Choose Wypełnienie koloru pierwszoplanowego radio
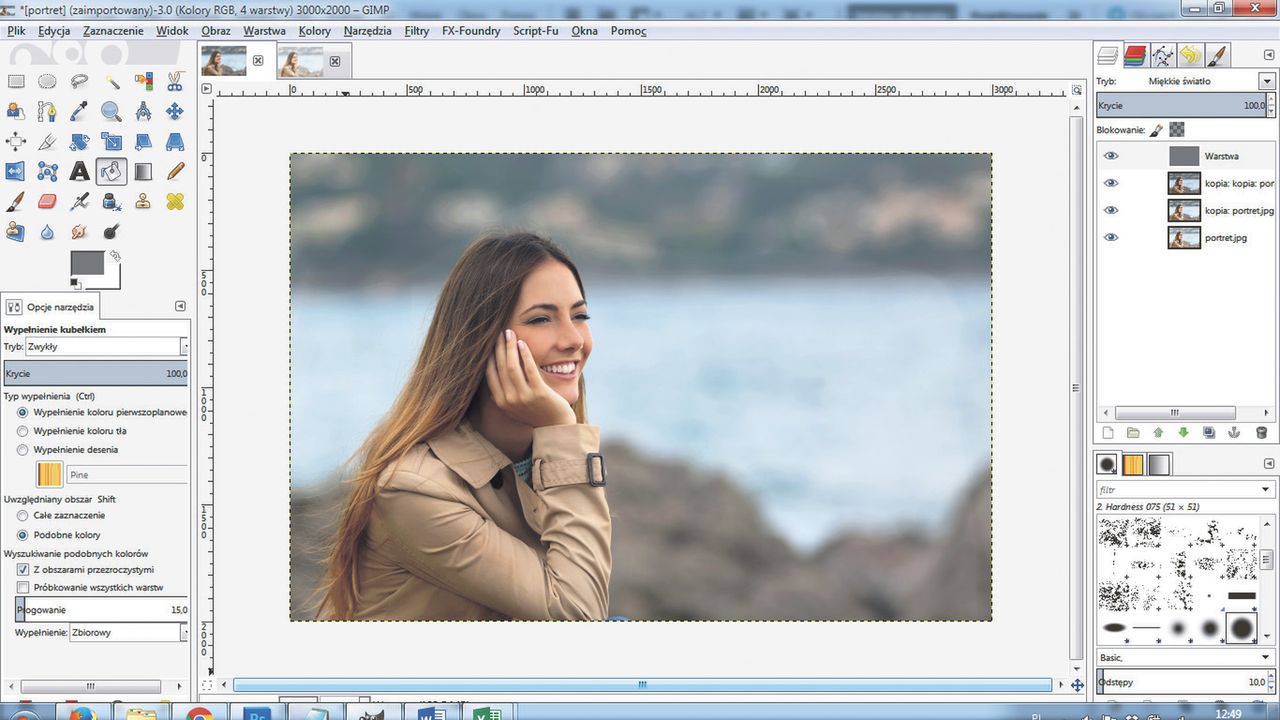 point(22,412)
